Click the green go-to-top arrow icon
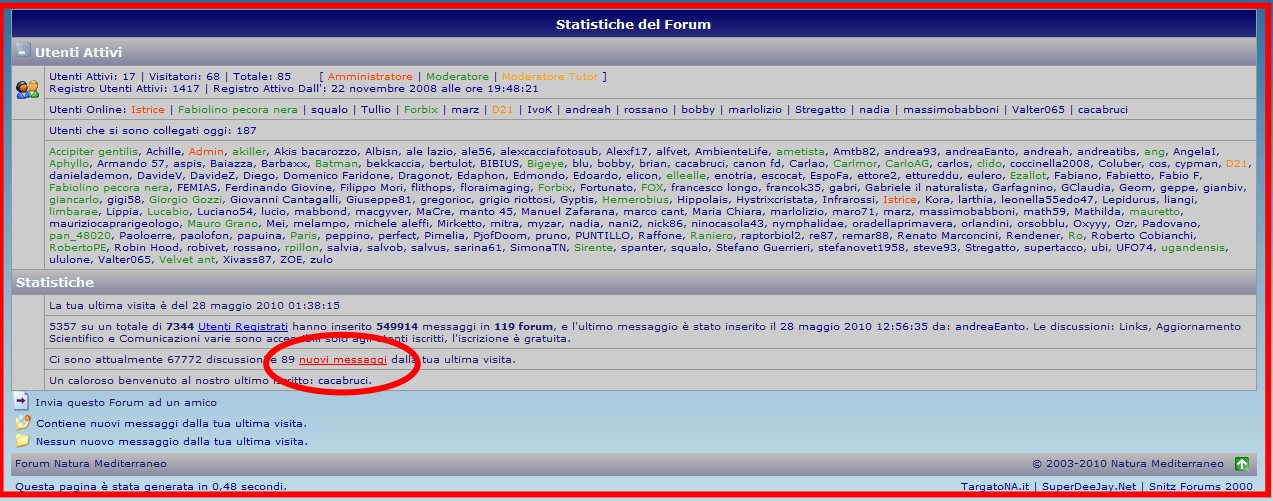This screenshot has width=1273, height=501. [1241, 463]
